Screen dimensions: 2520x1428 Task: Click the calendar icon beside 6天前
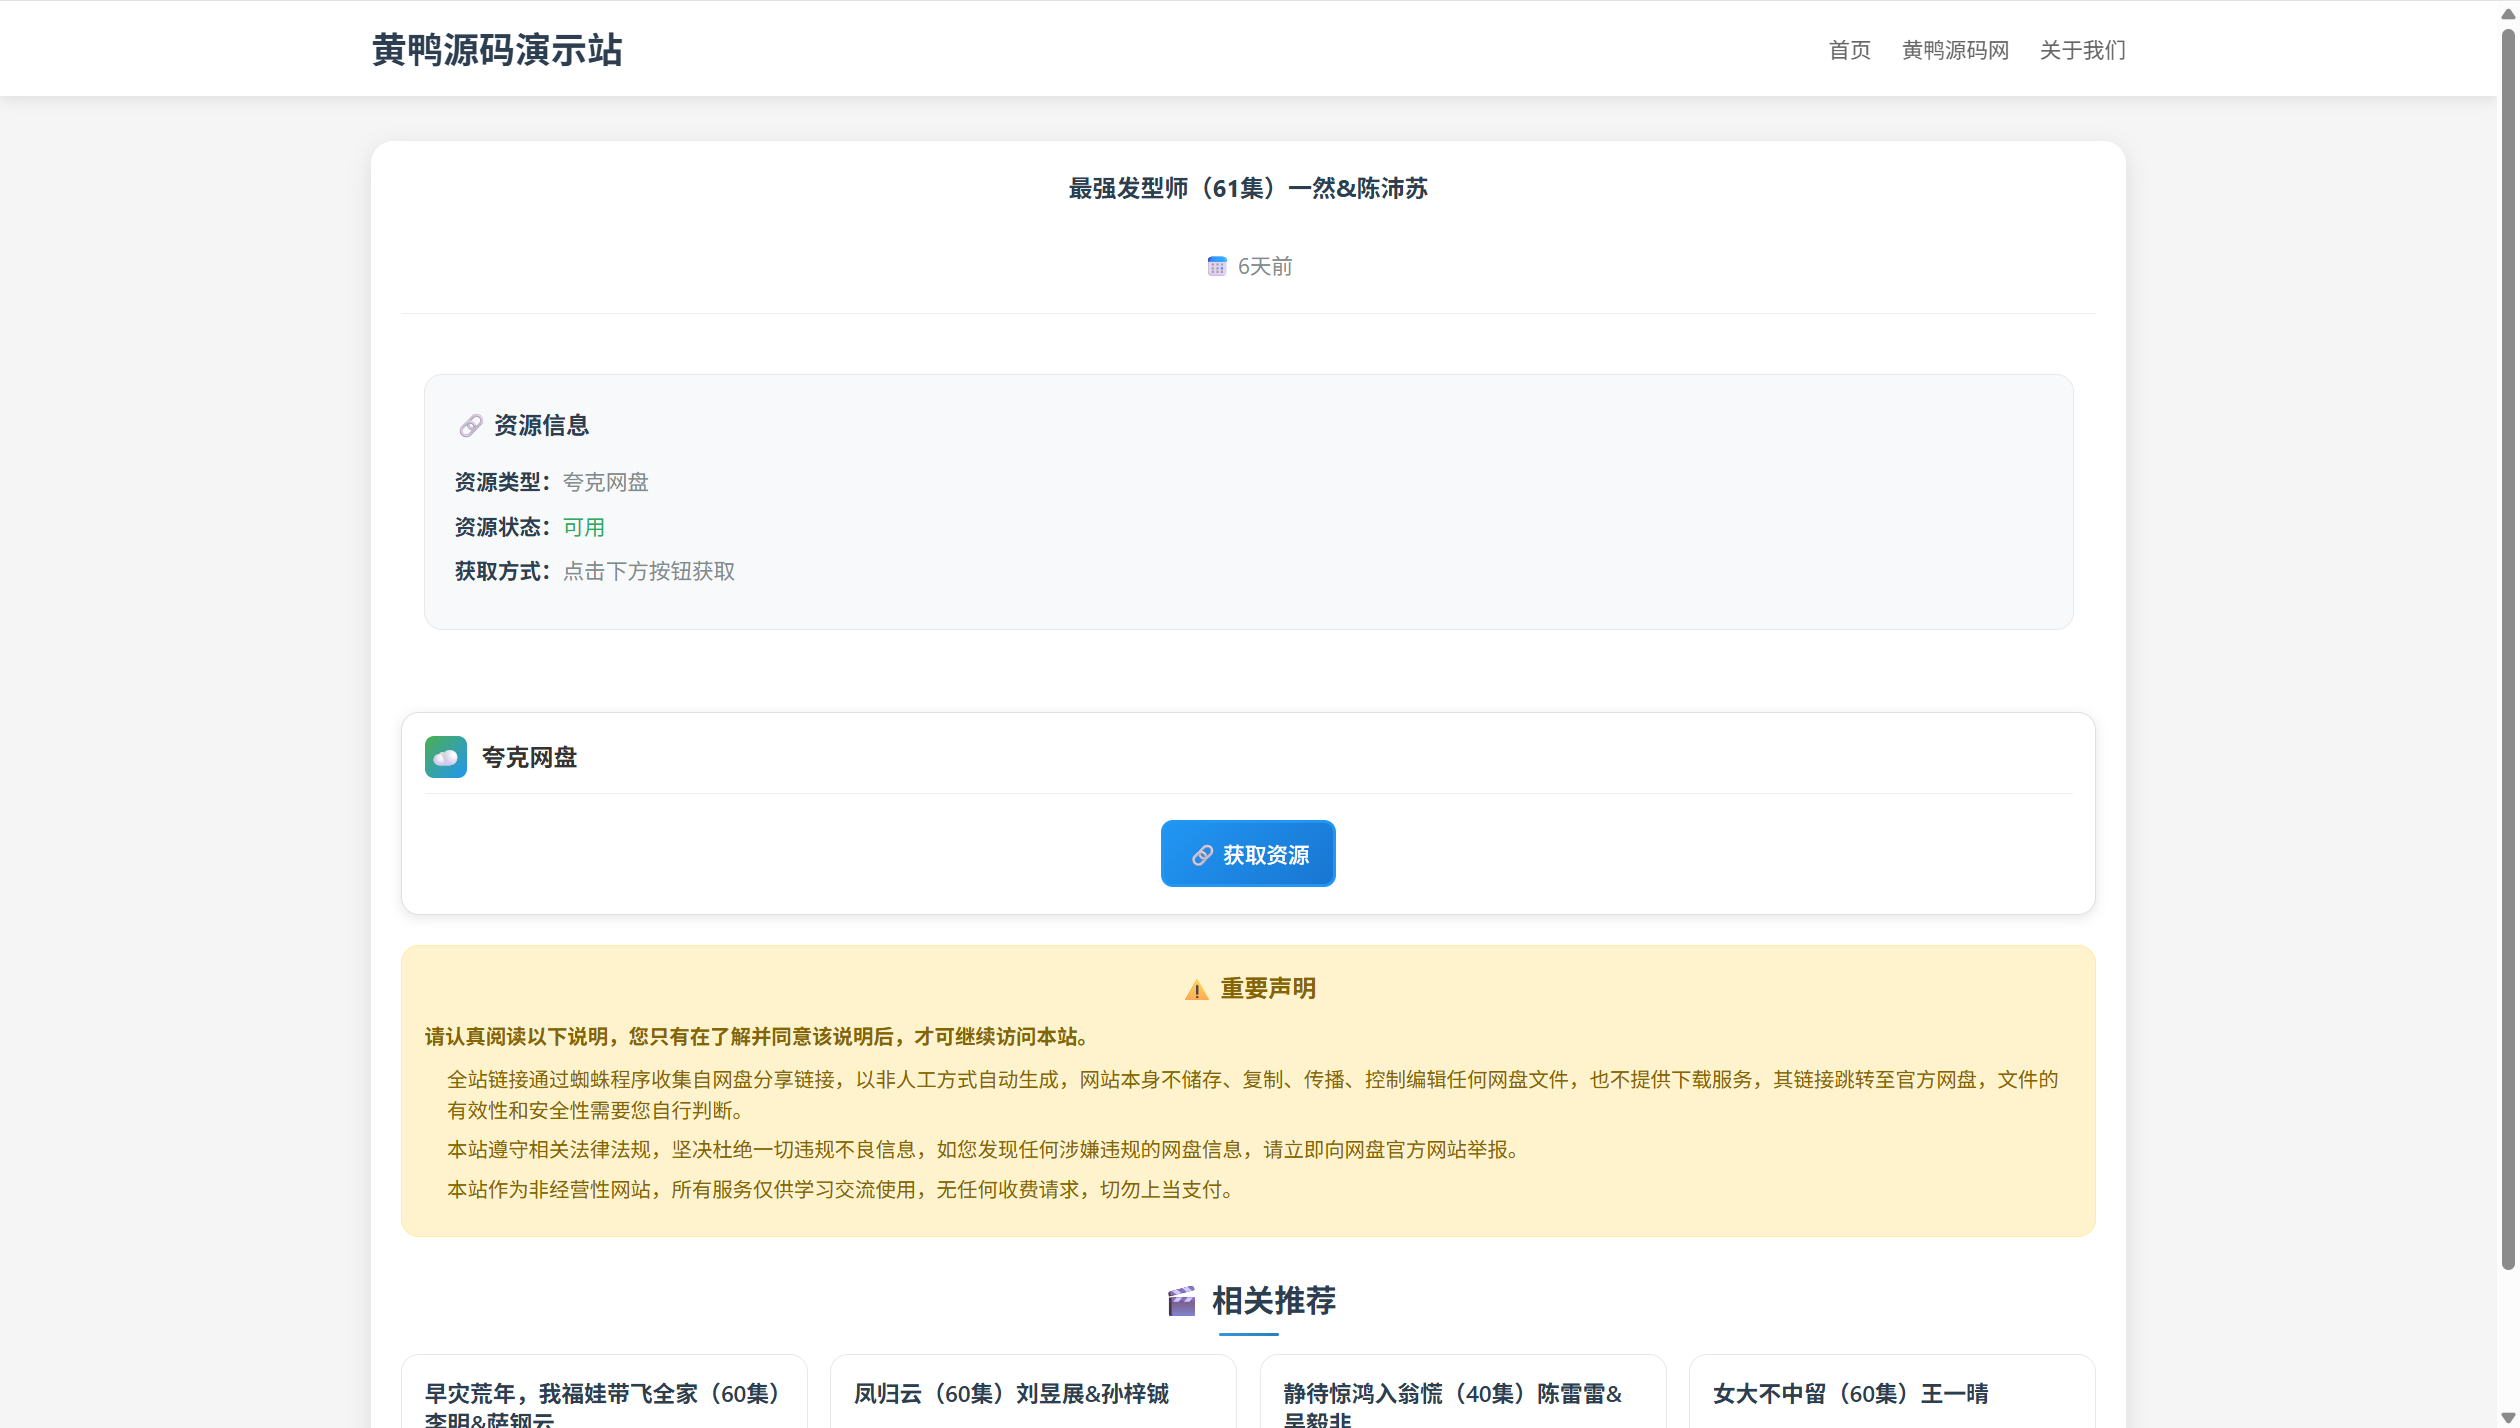1216,266
